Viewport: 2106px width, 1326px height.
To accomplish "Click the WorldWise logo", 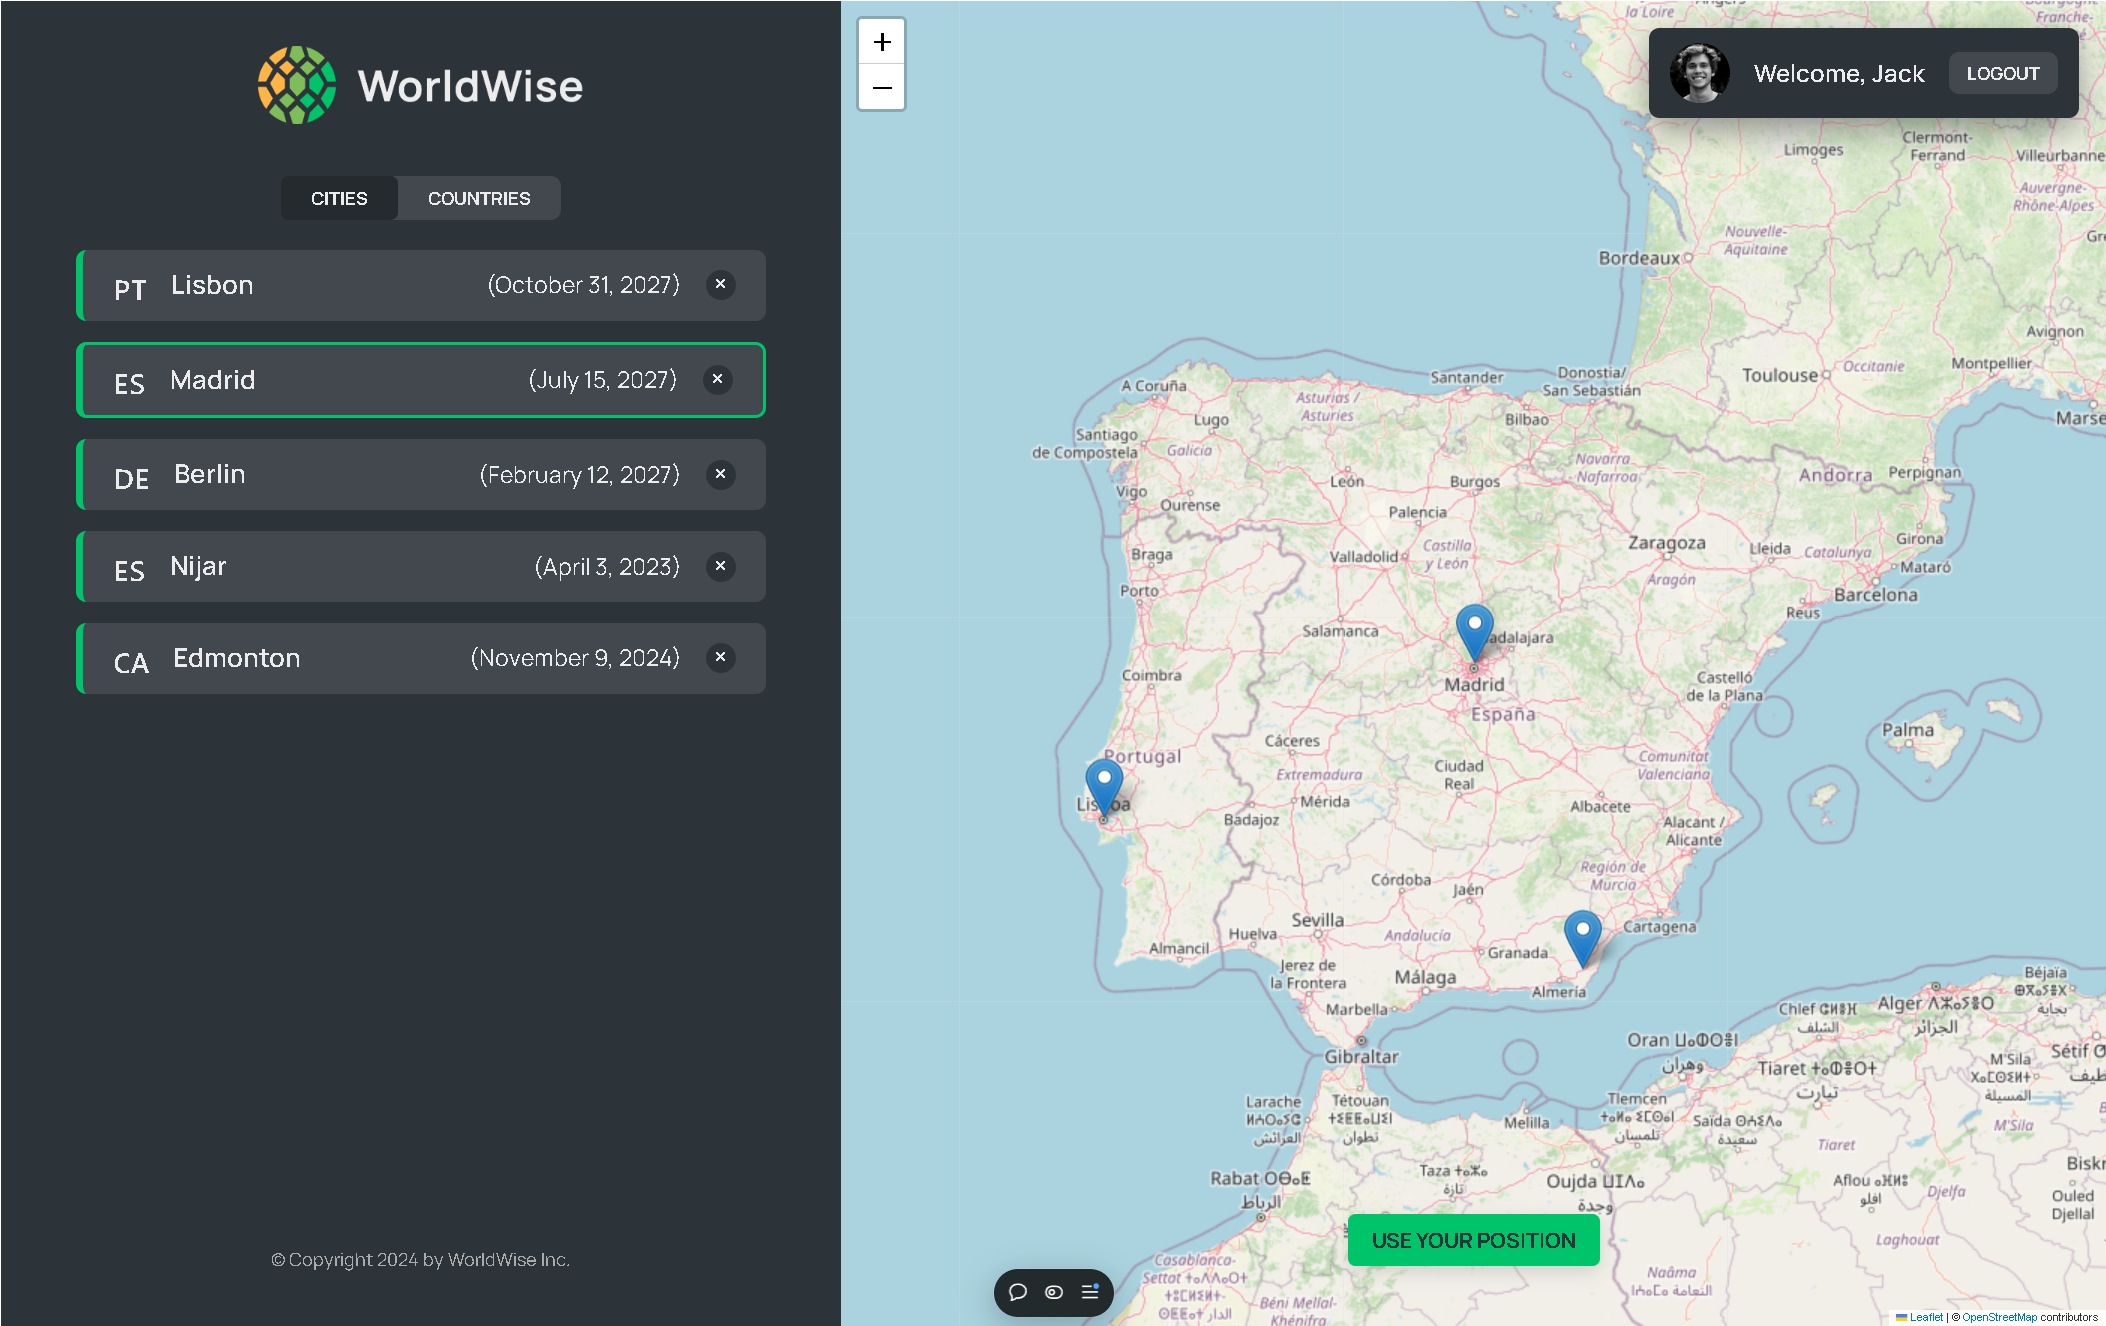I will coord(421,85).
